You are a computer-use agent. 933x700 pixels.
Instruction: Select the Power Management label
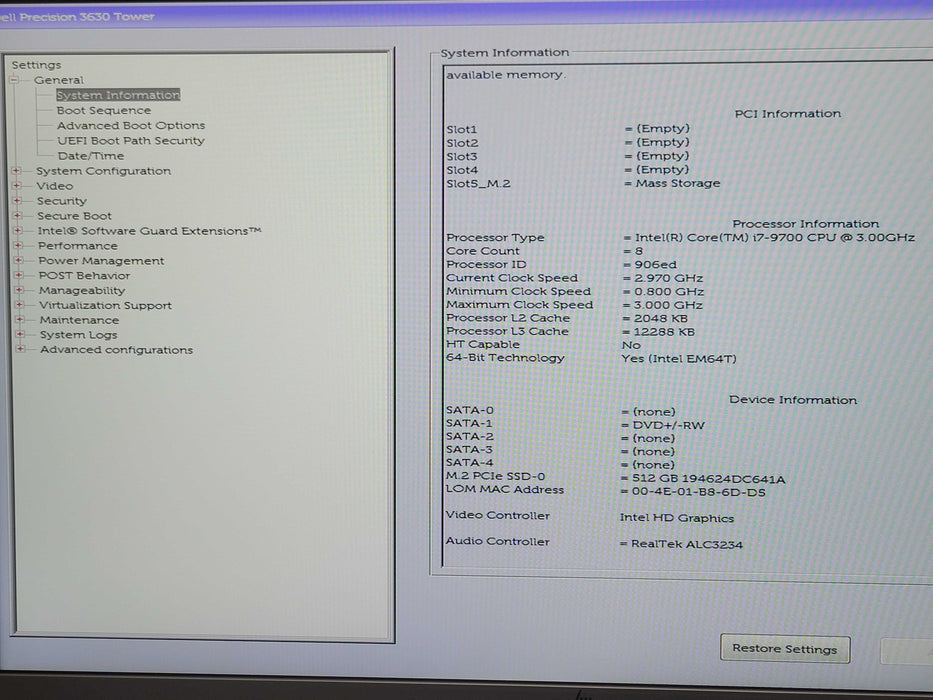tap(101, 261)
